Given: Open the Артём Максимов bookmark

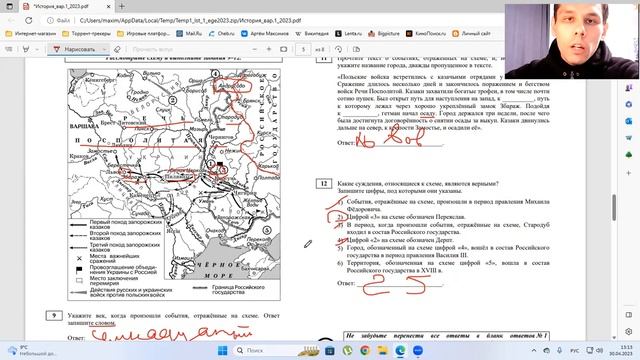Looking at the screenshot, I should click(265, 33).
